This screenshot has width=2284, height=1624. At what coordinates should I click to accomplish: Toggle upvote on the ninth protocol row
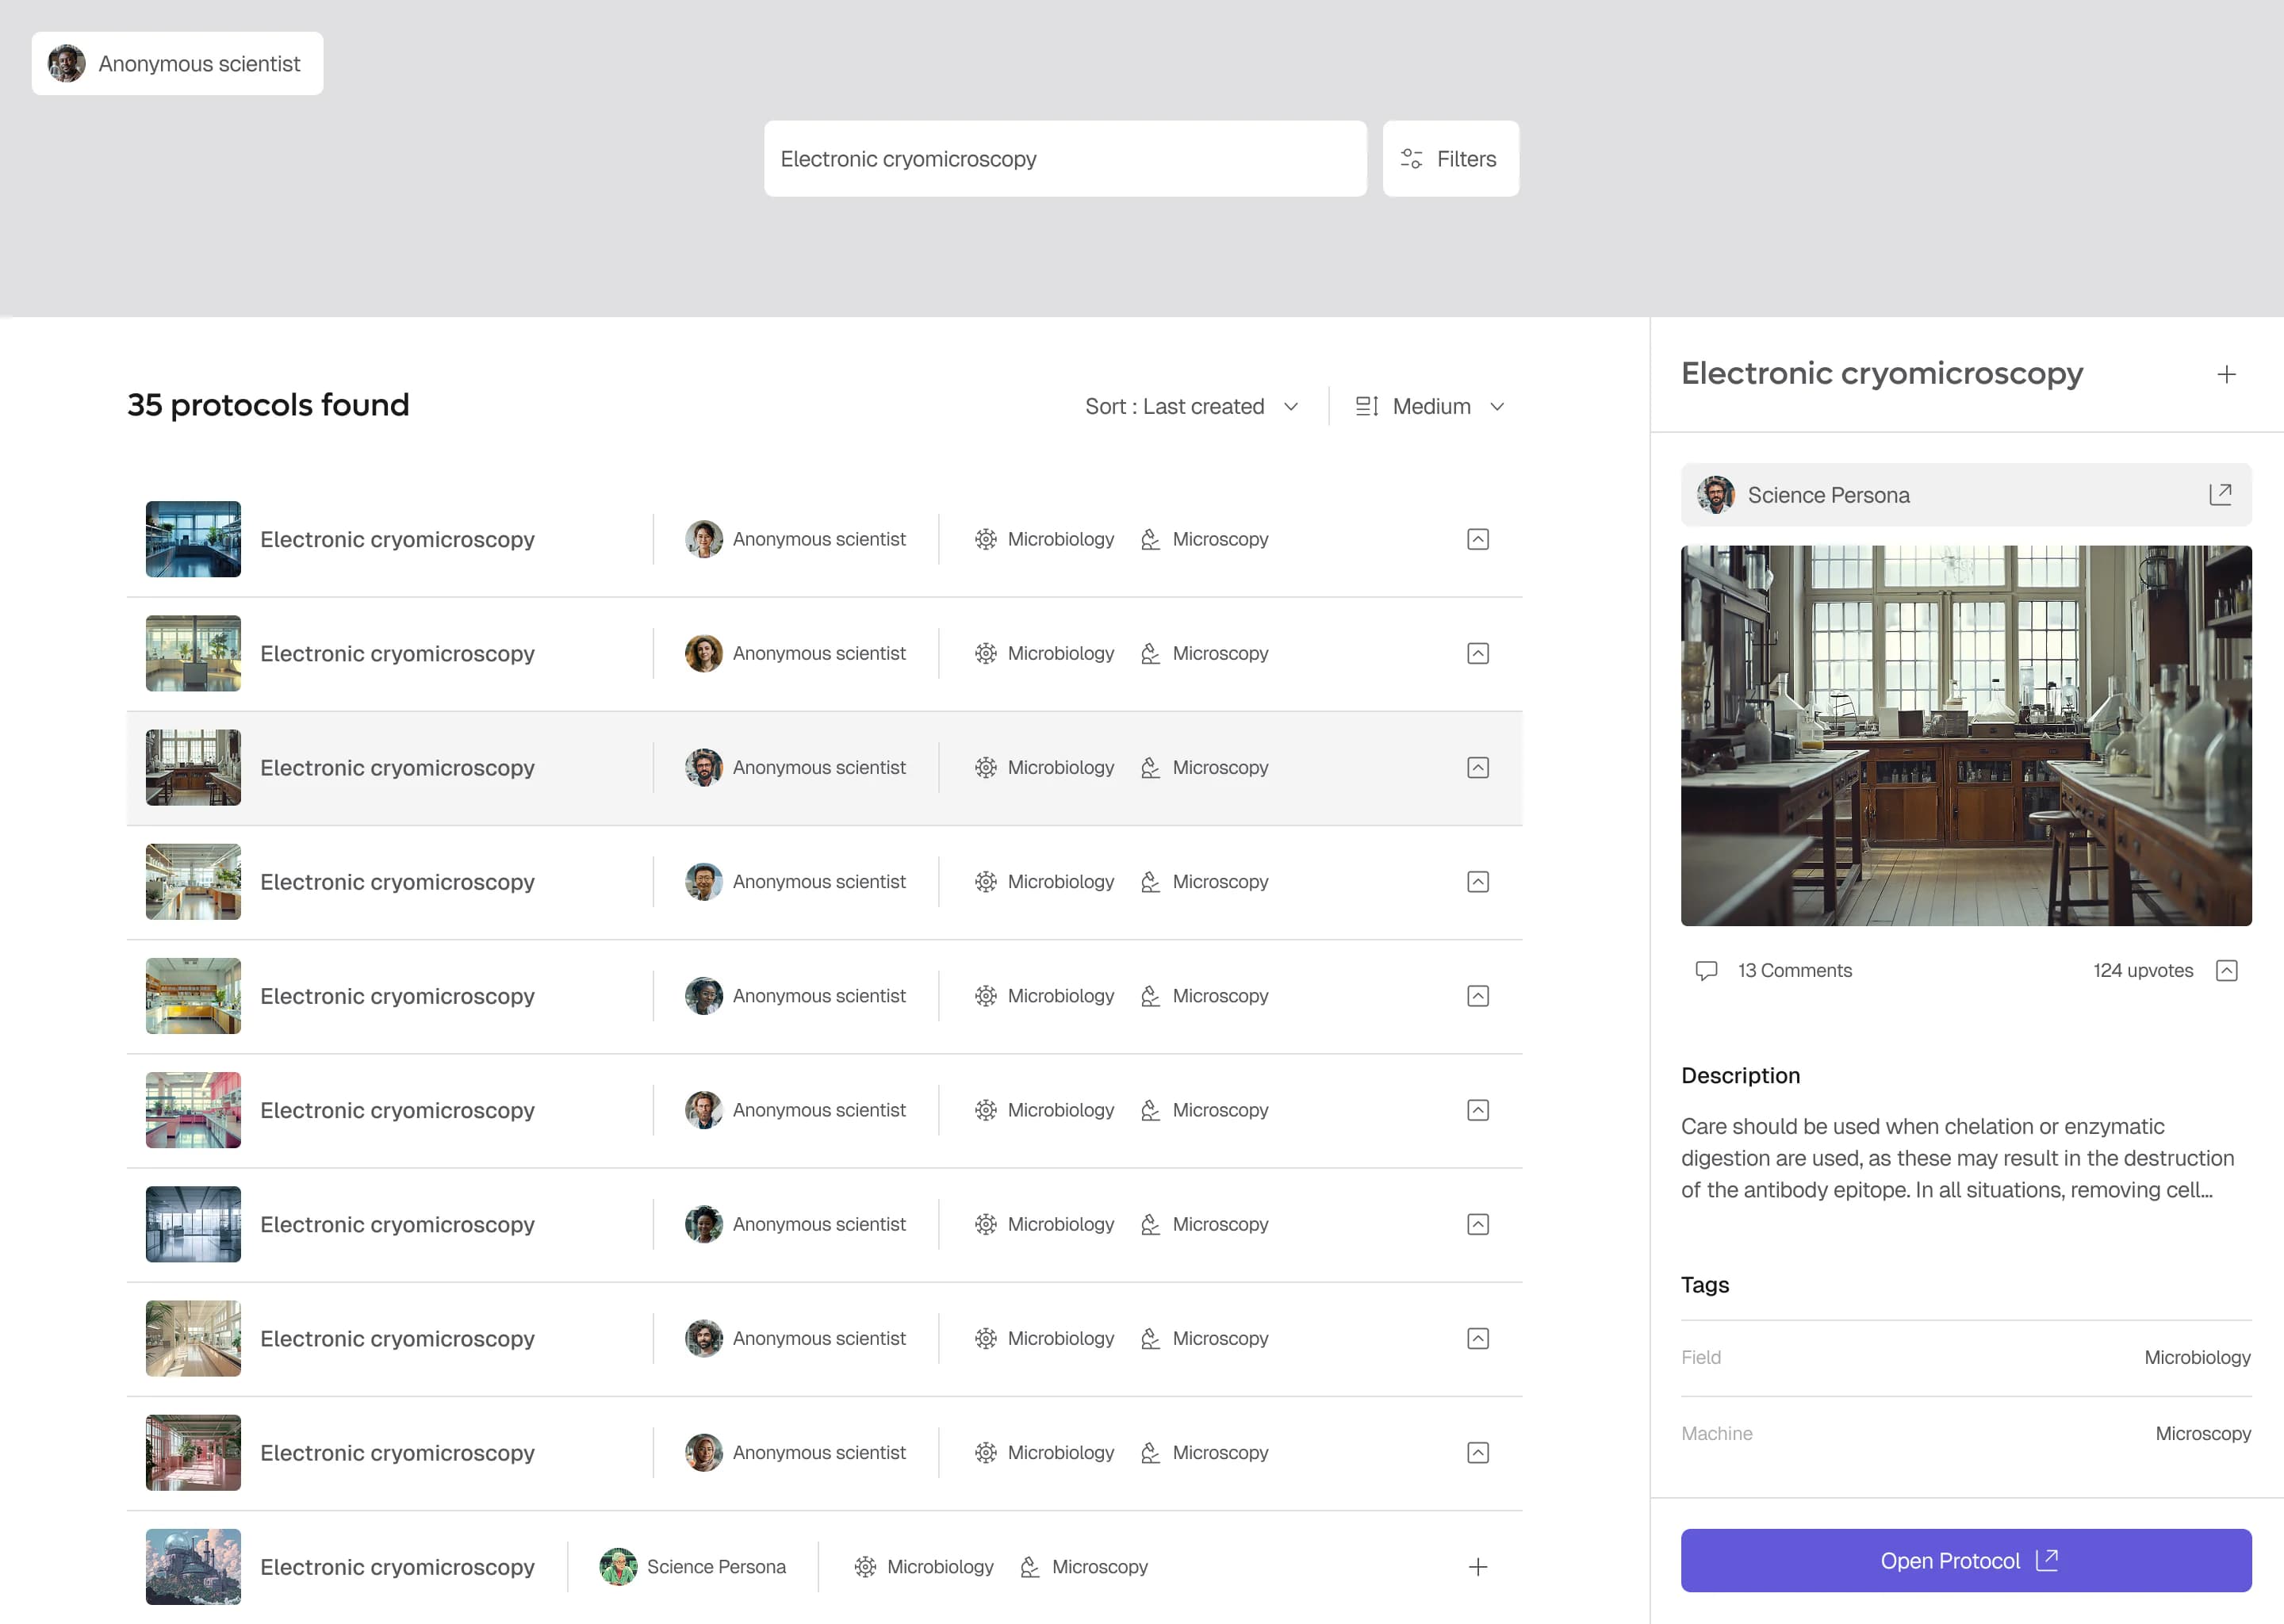[x=1477, y=1452]
